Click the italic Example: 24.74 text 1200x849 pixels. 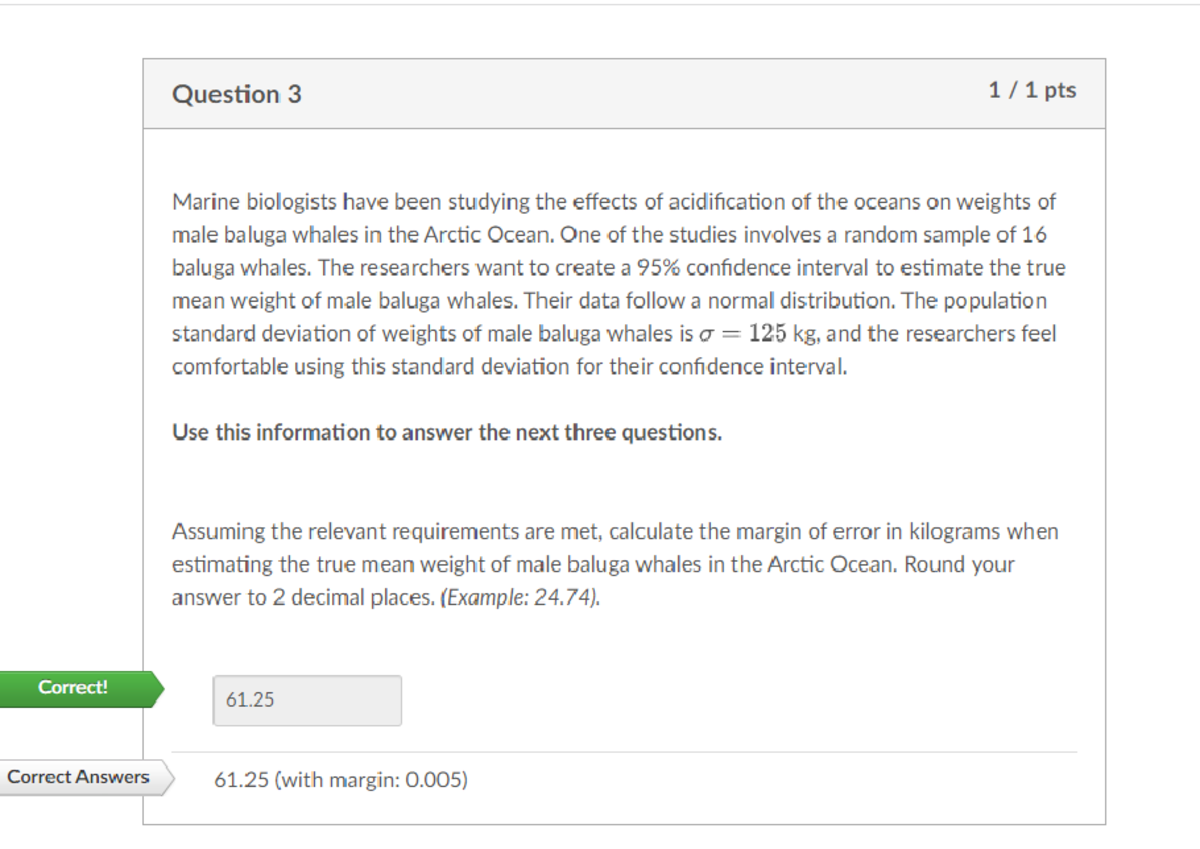click(521, 598)
